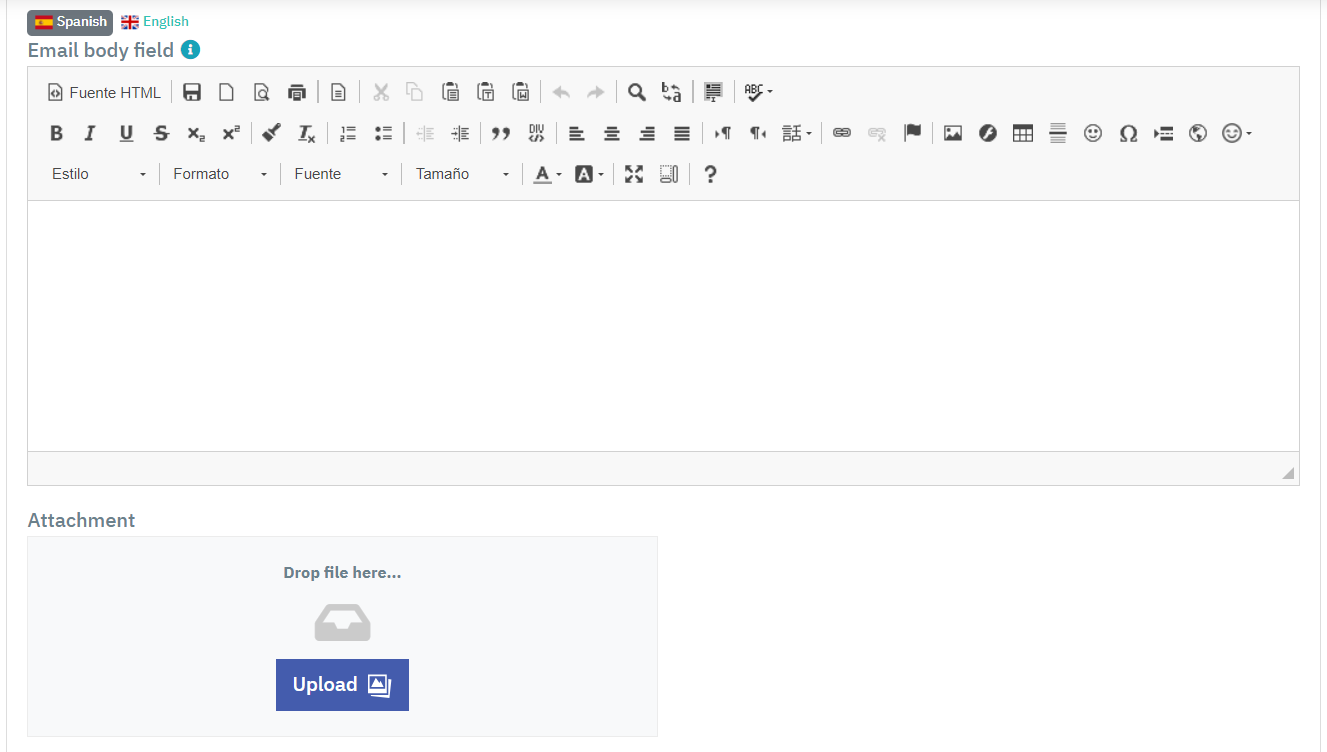Insert an anchor flag
The image size is (1327, 752).
click(x=913, y=133)
